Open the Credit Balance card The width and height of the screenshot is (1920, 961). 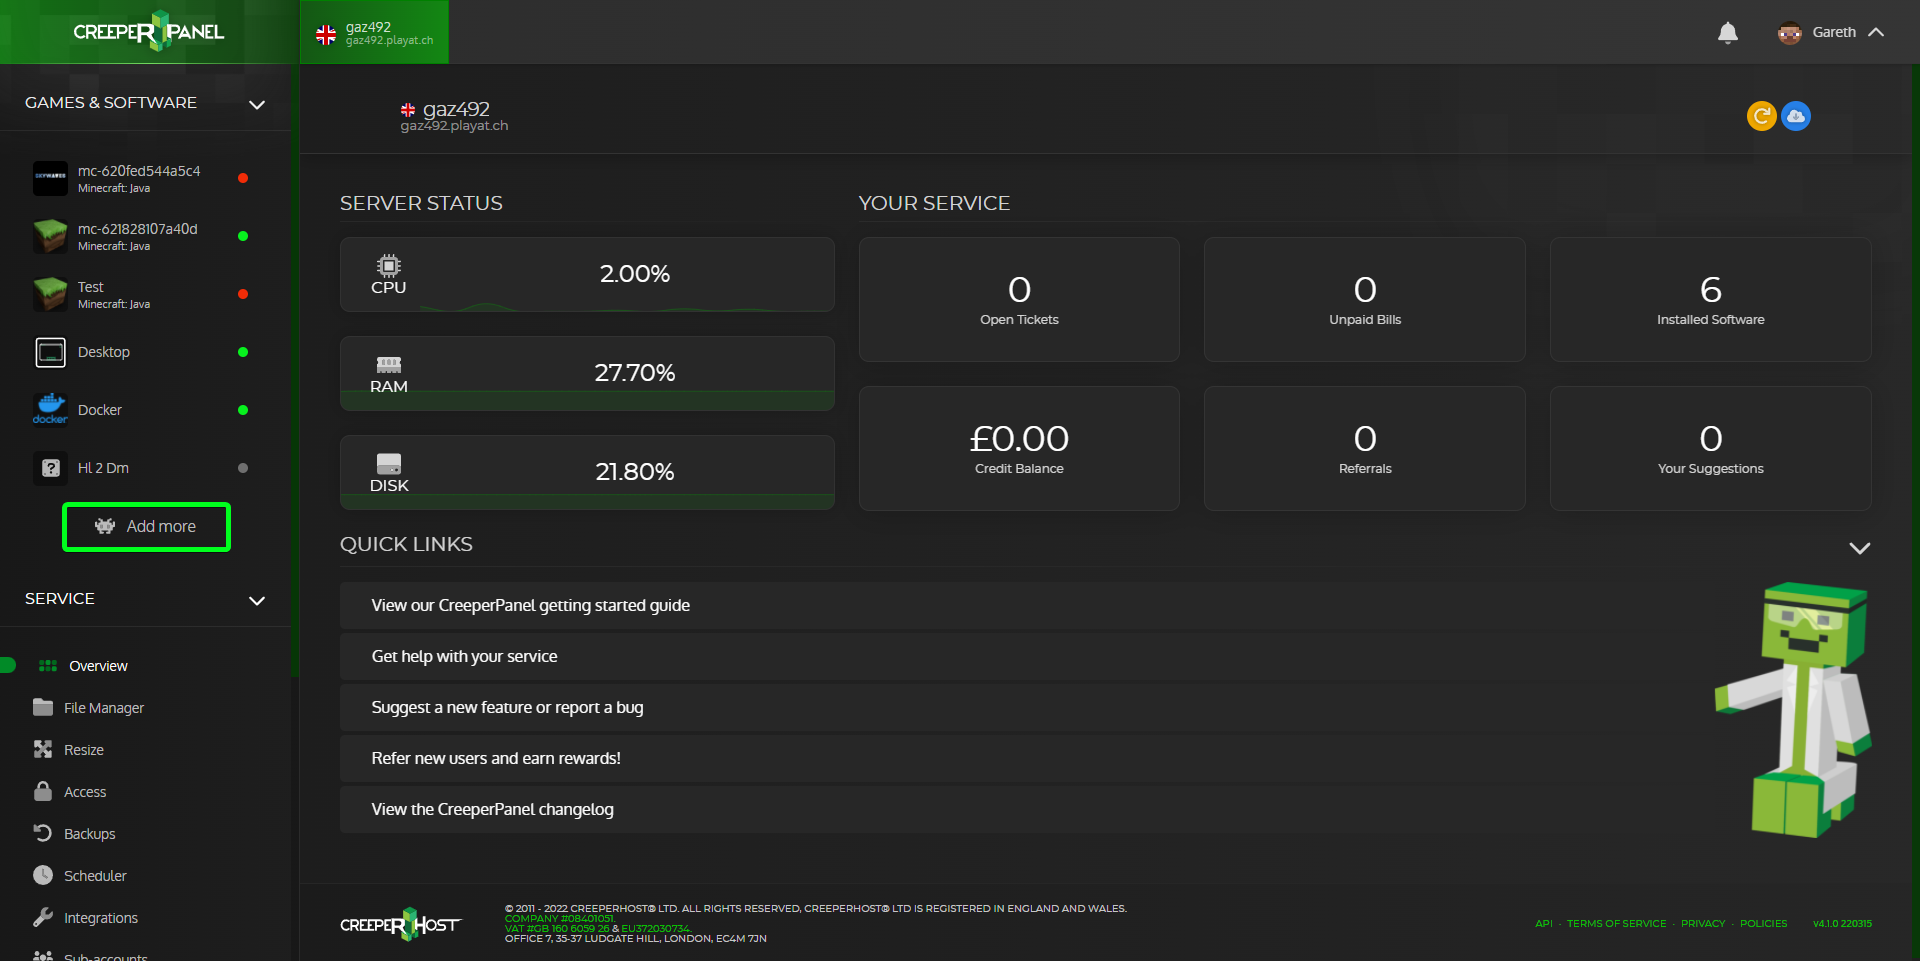click(x=1019, y=448)
